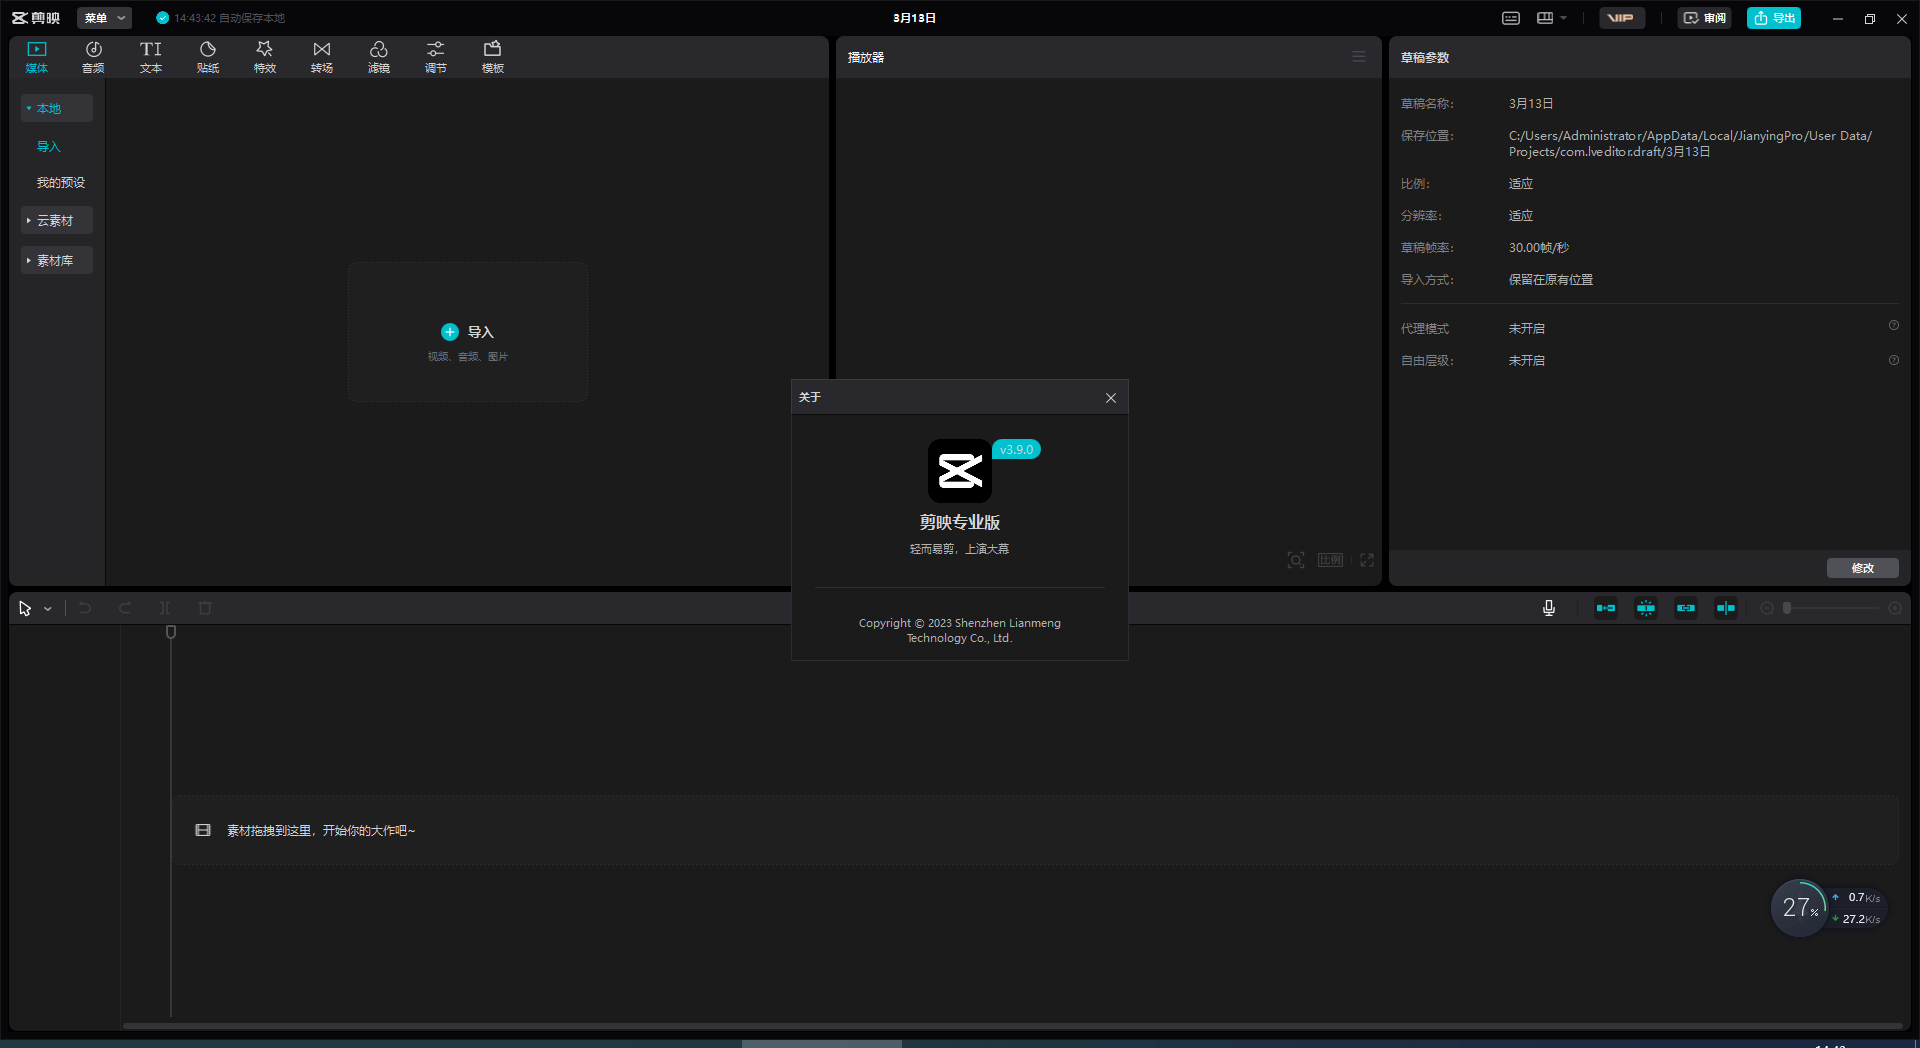Open the 媒体 (Media) tab

pos(37,57)
